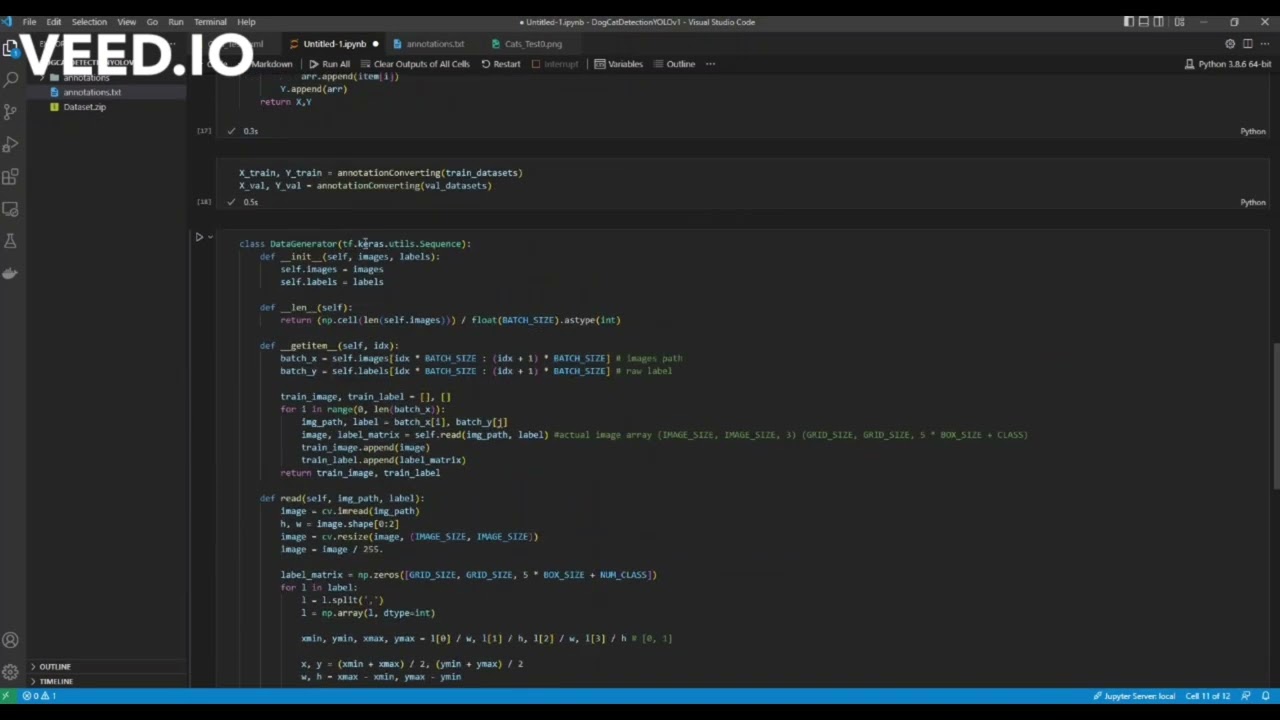Open errors and warnings in status bar
The image size is (1280, 720).
(x=40, y=696)
